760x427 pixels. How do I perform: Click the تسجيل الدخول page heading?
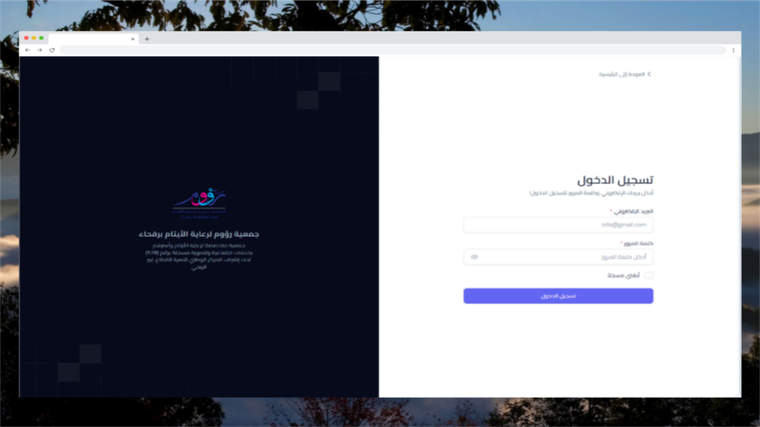tap(615, 180)
